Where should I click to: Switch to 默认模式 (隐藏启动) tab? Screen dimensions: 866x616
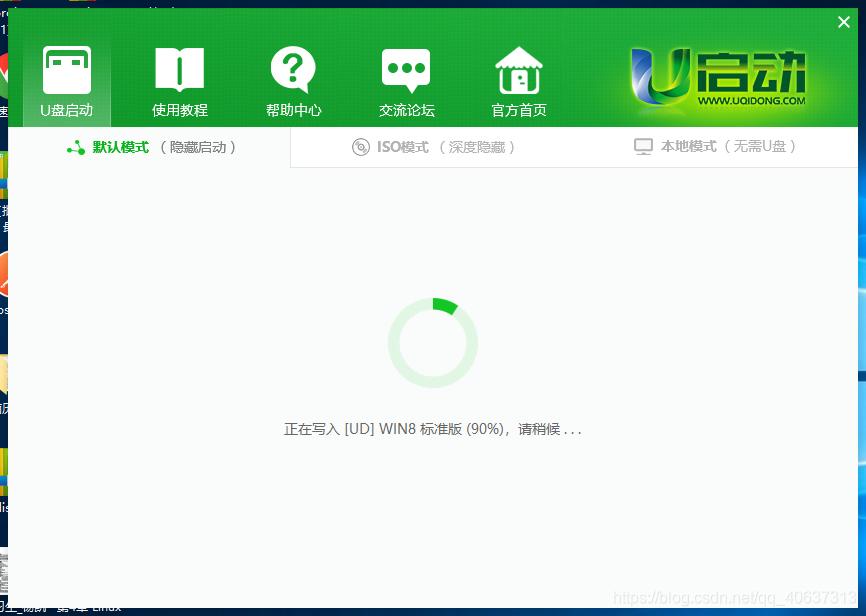pos(151,148)
